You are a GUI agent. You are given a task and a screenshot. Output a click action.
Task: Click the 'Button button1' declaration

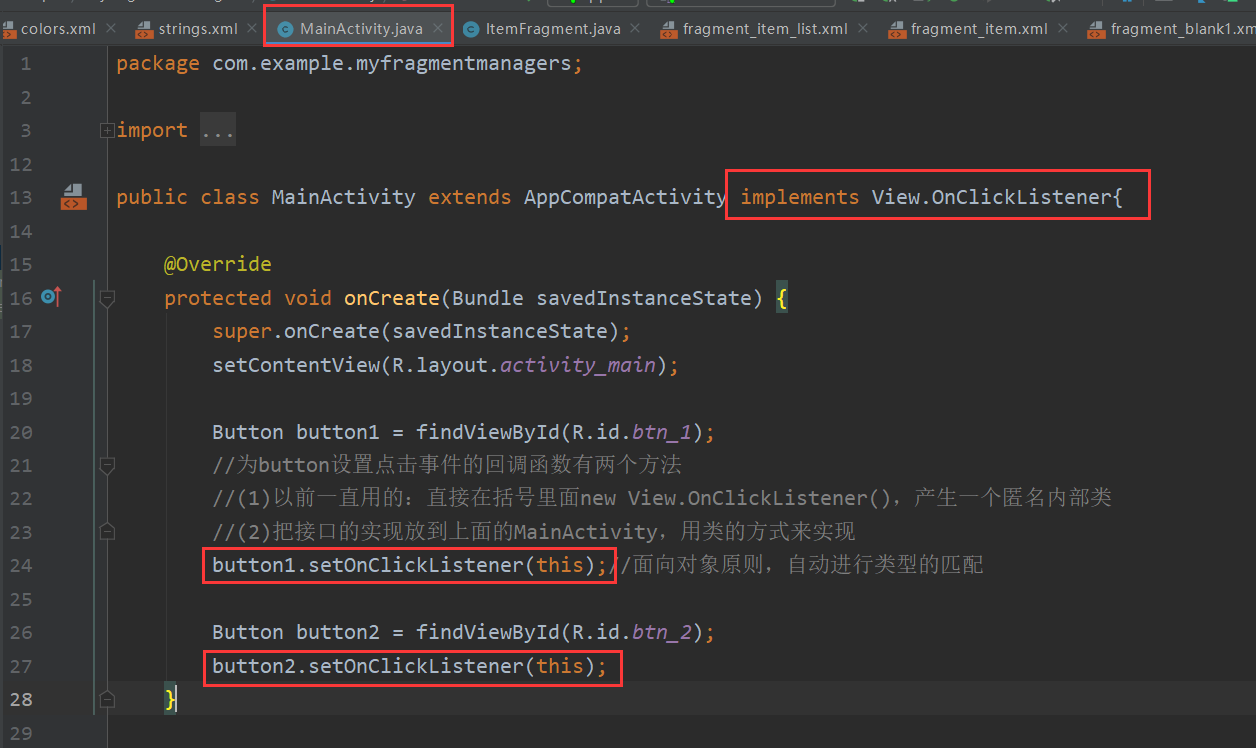pos(296,432)
